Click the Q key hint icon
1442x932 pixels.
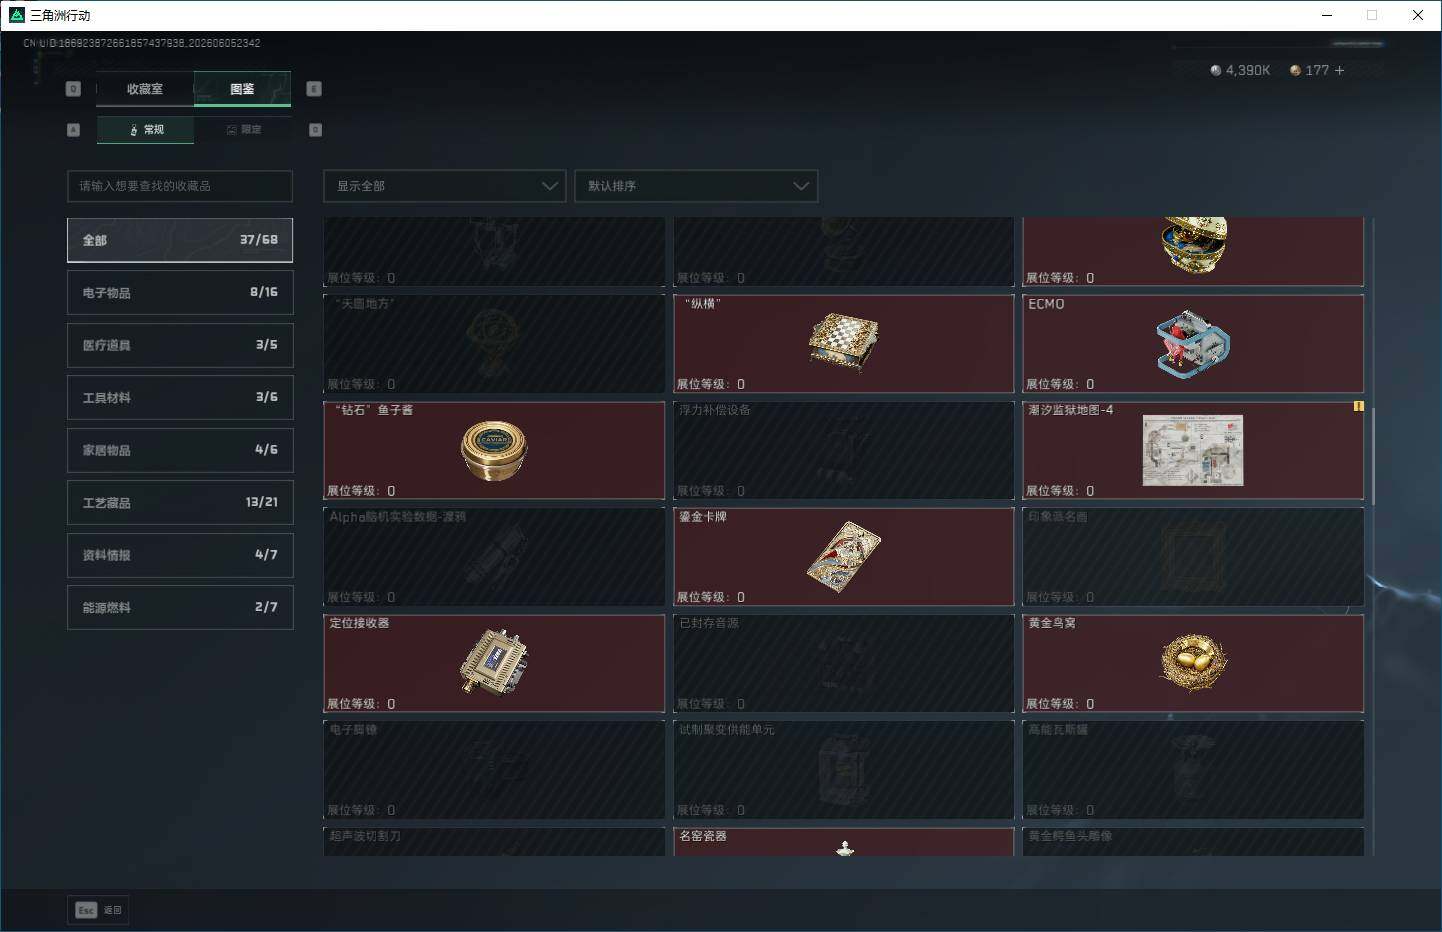[73, 89]
